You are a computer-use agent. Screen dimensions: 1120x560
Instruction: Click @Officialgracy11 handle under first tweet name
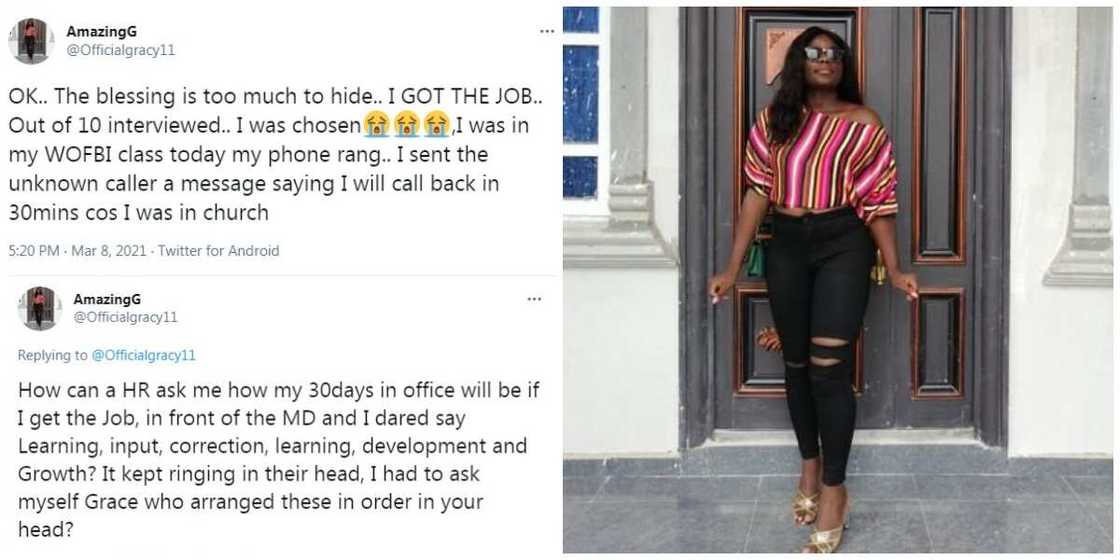coord(120,51)
